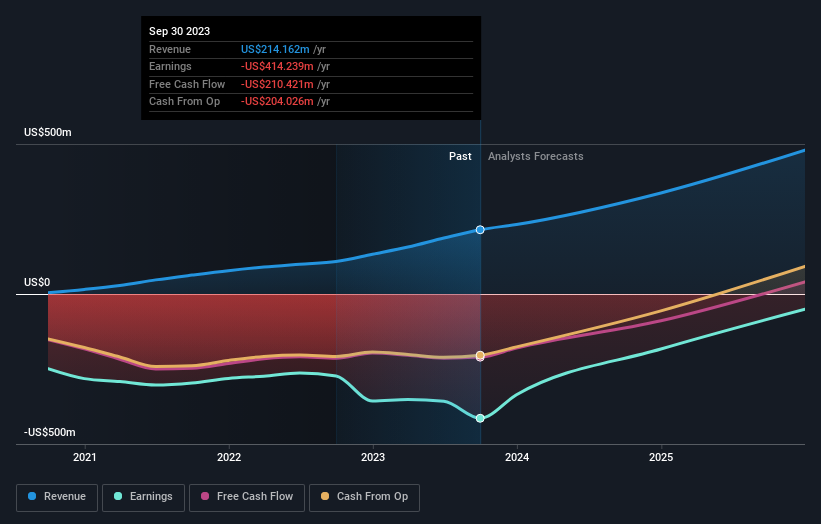The width and height of the screenshot is (821, 524).
Task: Select the 2023 x-axis label
Action: [373, 457]
